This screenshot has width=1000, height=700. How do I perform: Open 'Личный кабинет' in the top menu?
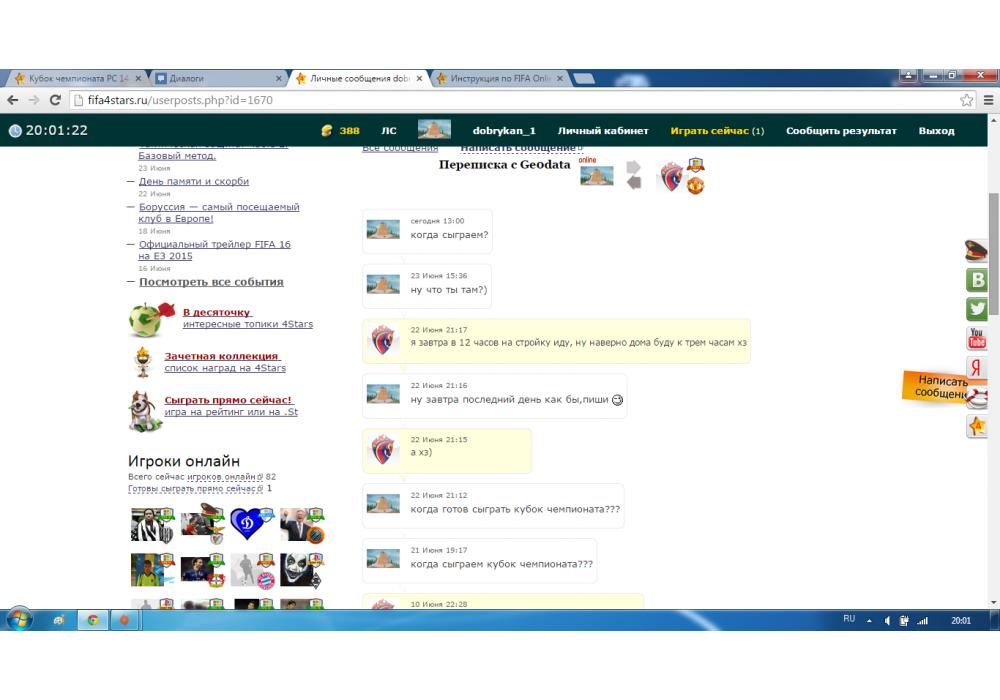click(x=603, y=131)
